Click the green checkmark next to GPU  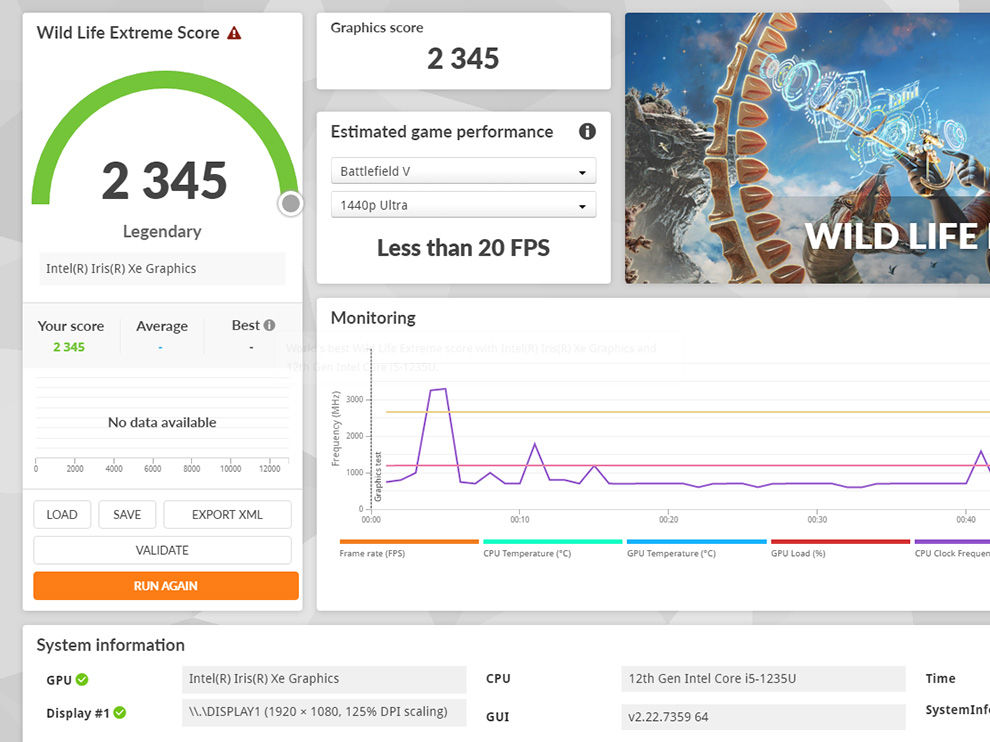[82, 679]
